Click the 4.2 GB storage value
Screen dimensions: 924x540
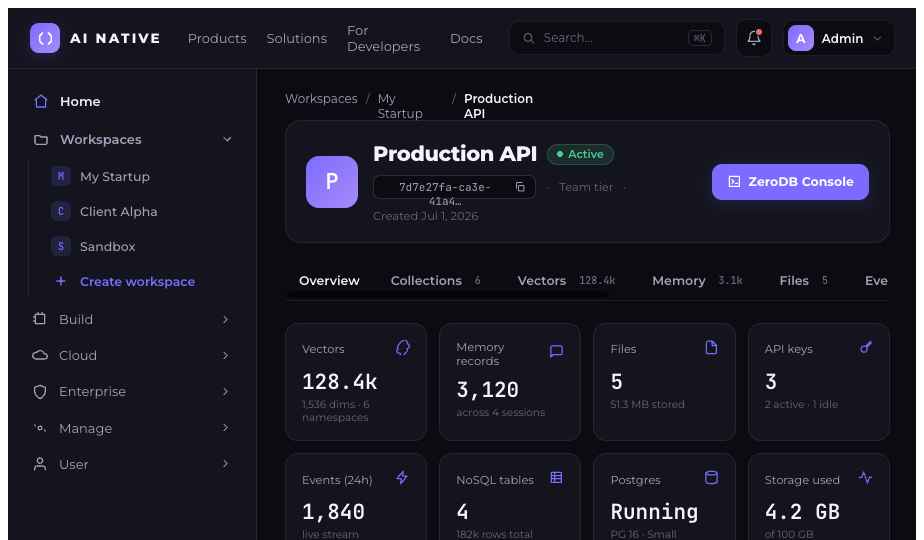click(802, 512)
